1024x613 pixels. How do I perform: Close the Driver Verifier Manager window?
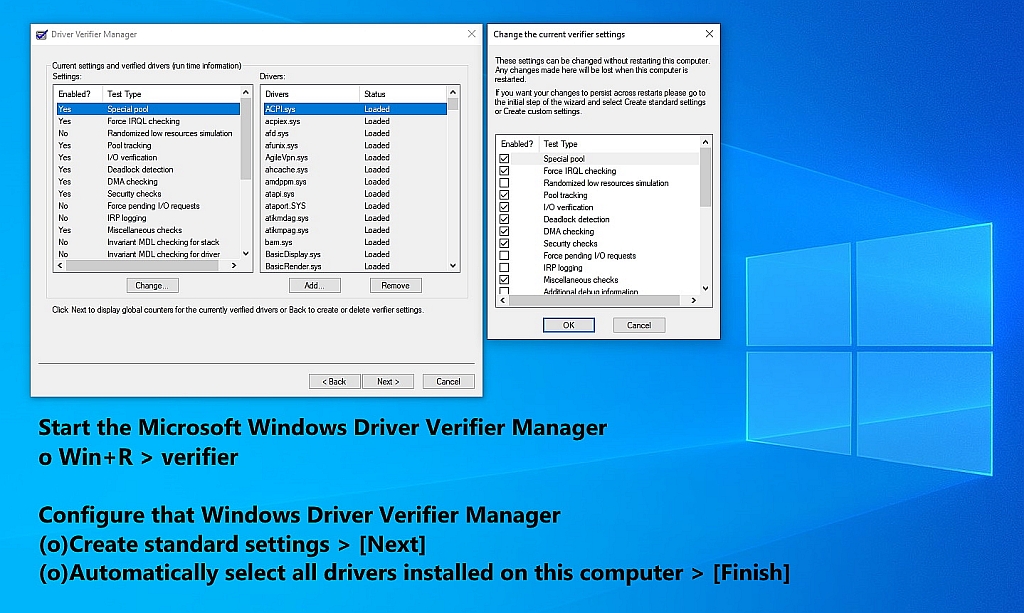point(472,34)
